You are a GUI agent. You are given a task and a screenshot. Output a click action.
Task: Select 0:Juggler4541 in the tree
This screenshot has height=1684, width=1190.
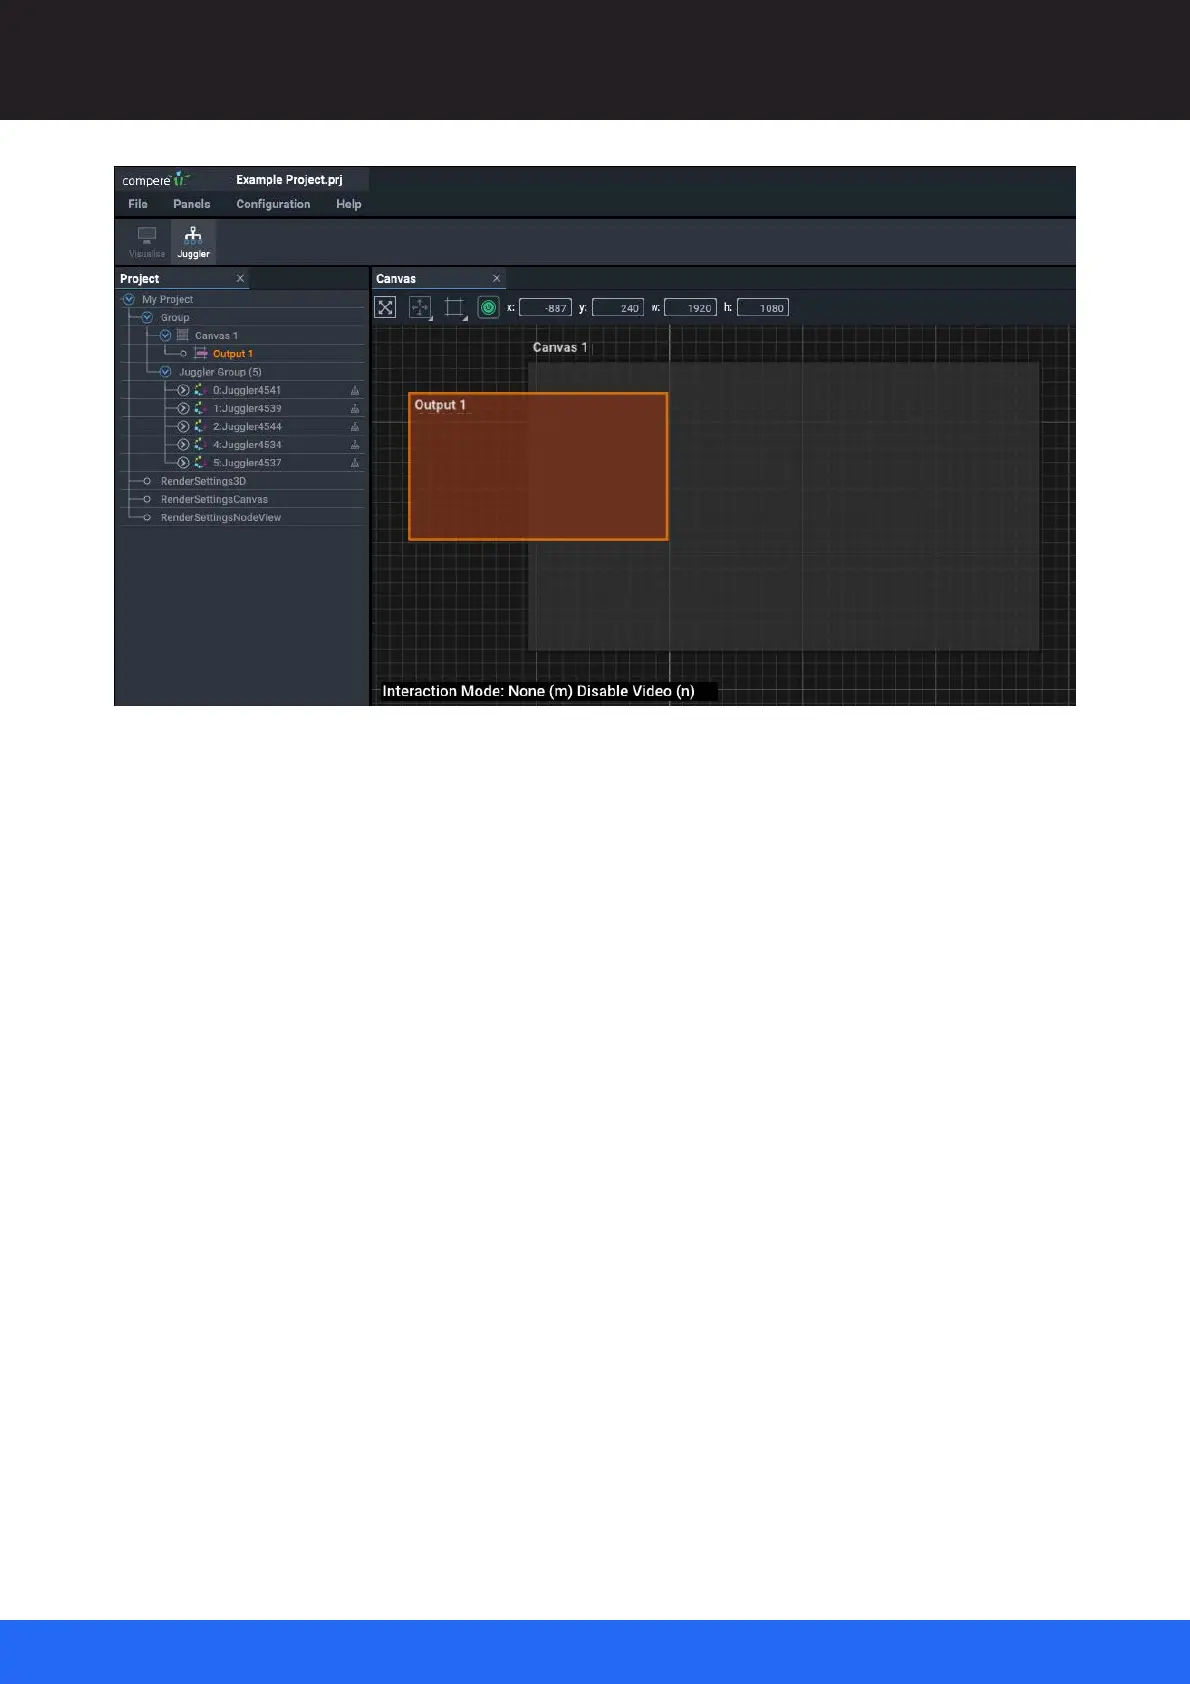(x=247, y=391)
